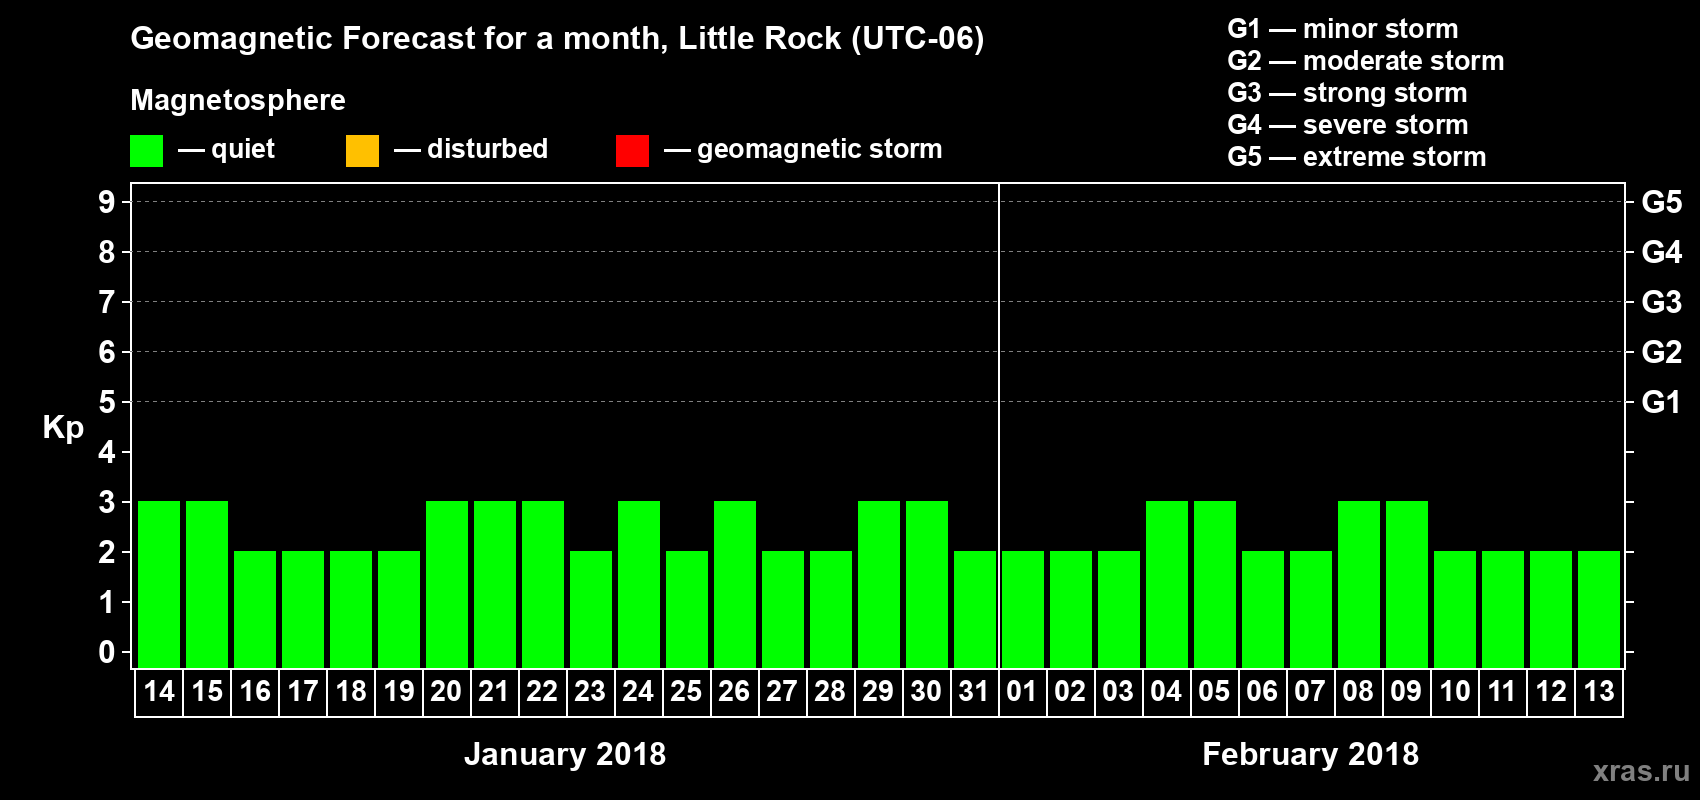
Task: Click date label 24 in January
Action: [x=638, y=692]
